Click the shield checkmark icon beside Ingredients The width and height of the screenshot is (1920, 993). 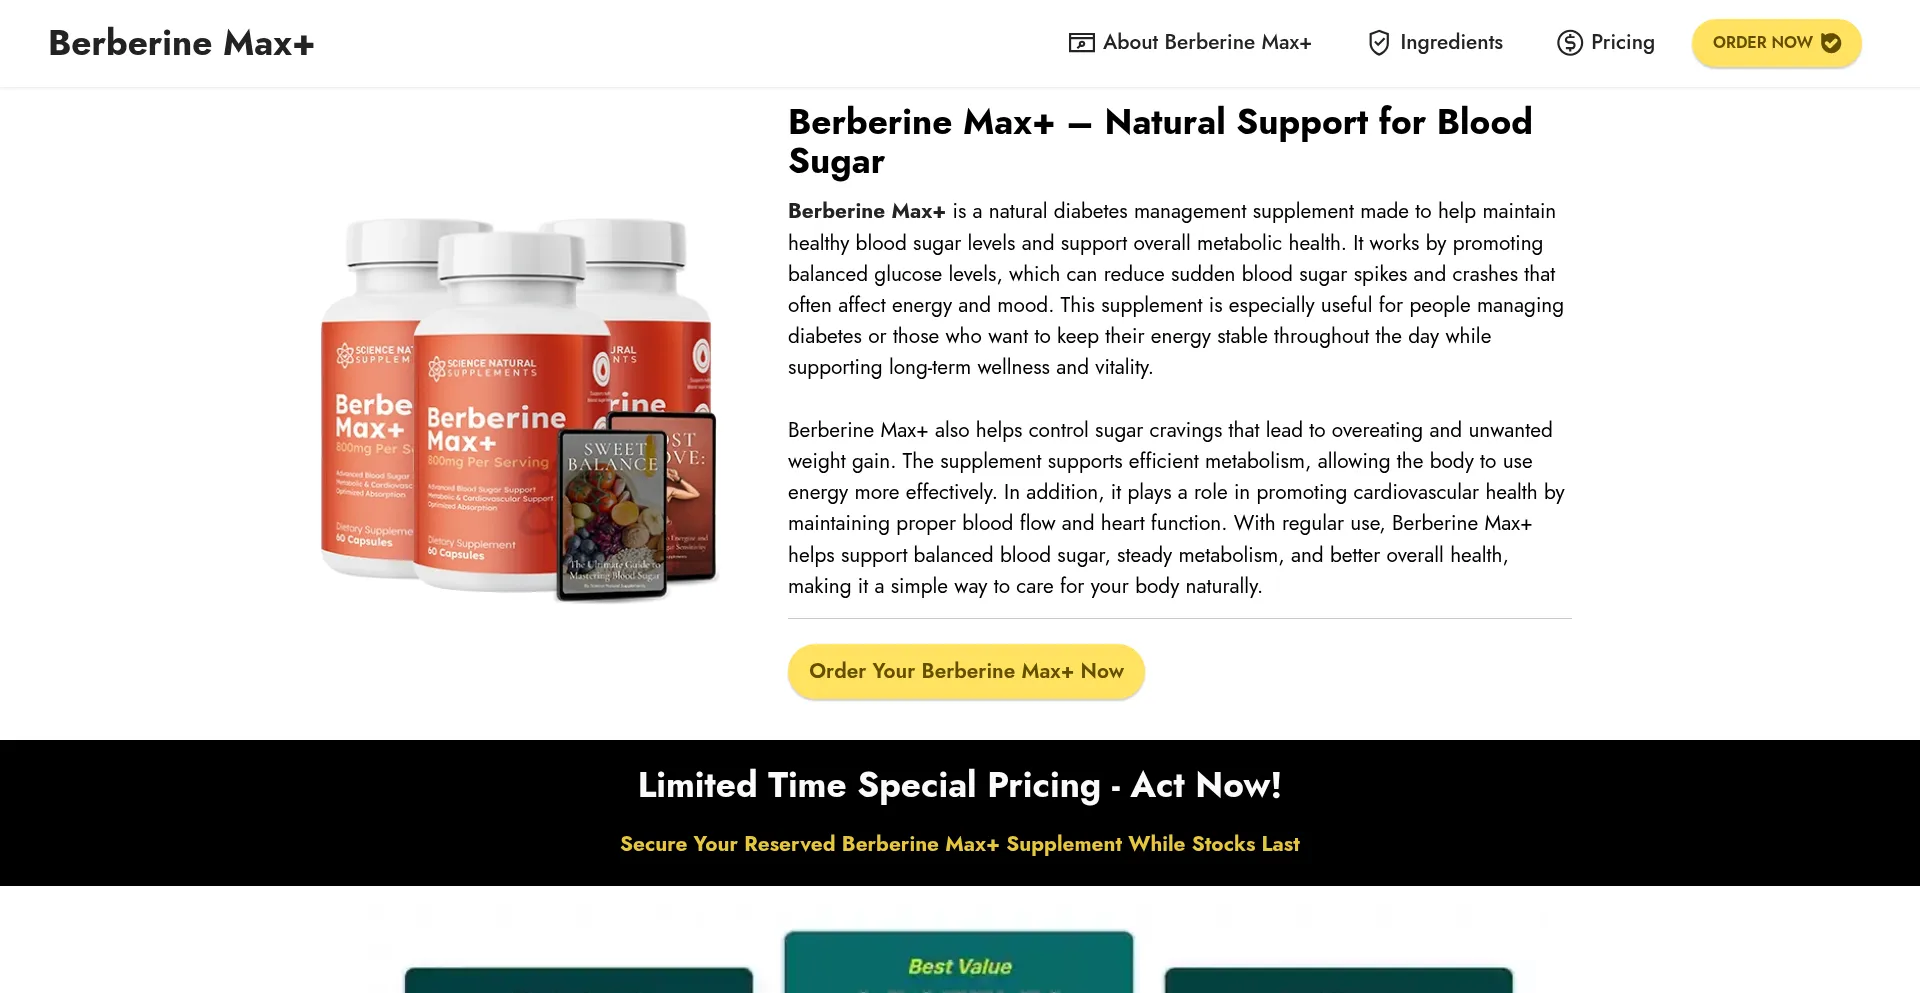(1379, 43)
